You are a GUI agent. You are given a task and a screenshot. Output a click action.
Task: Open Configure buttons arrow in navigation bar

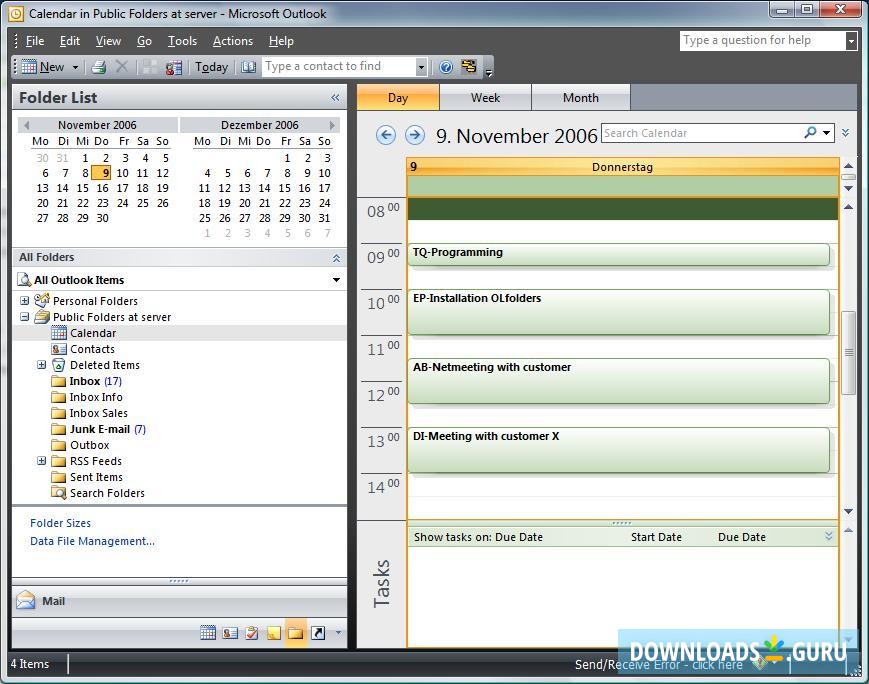point(338,632)
